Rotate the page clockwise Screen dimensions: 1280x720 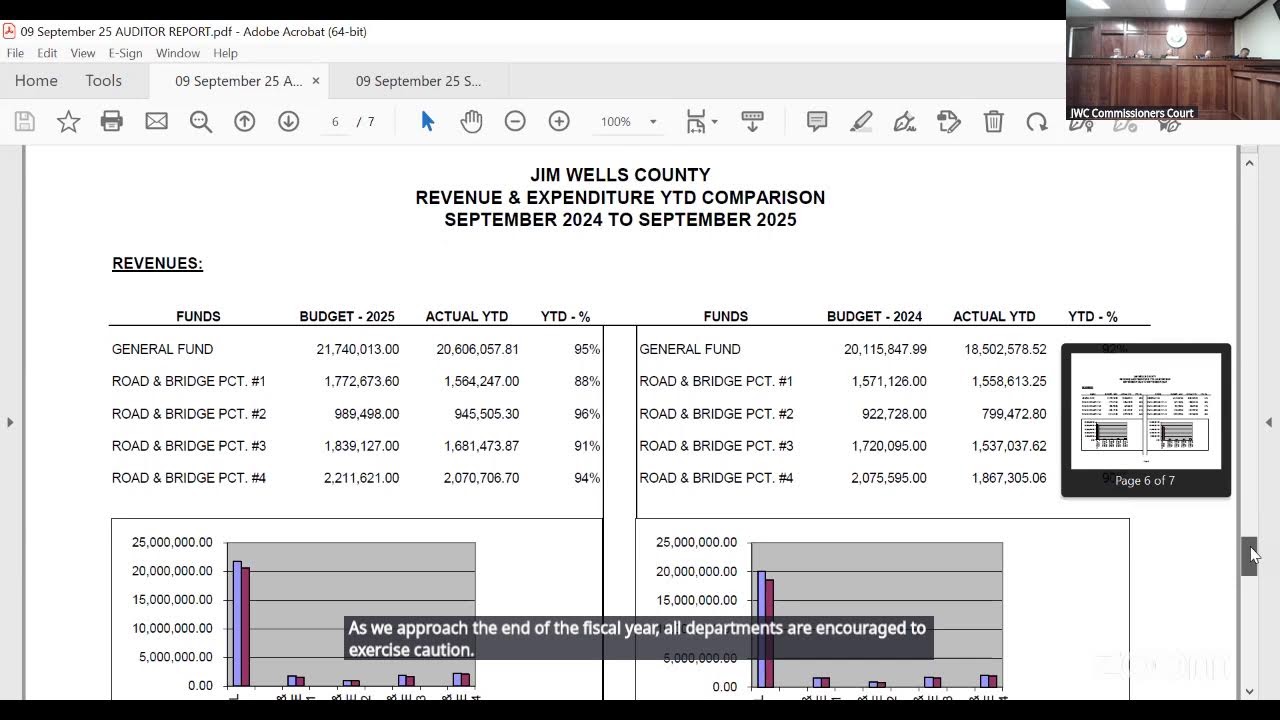point(1037,122)
